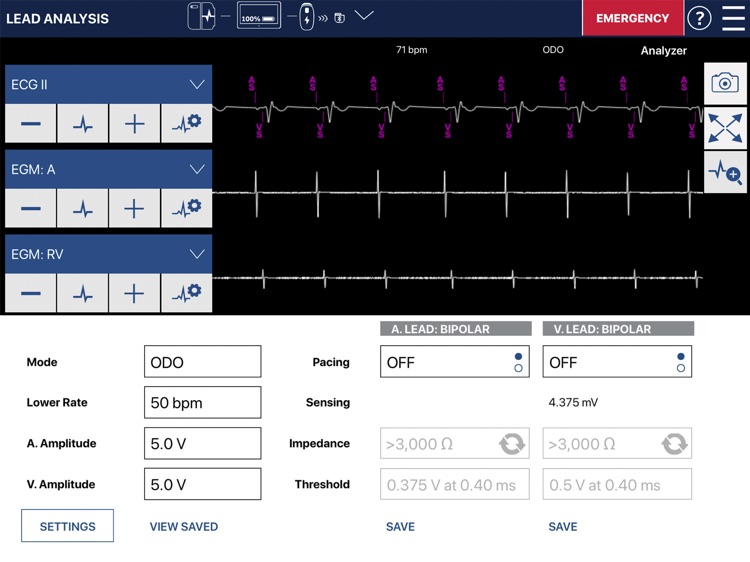
Task: Normalize EGM: RV waveform size icon
Action: point(83,293)
